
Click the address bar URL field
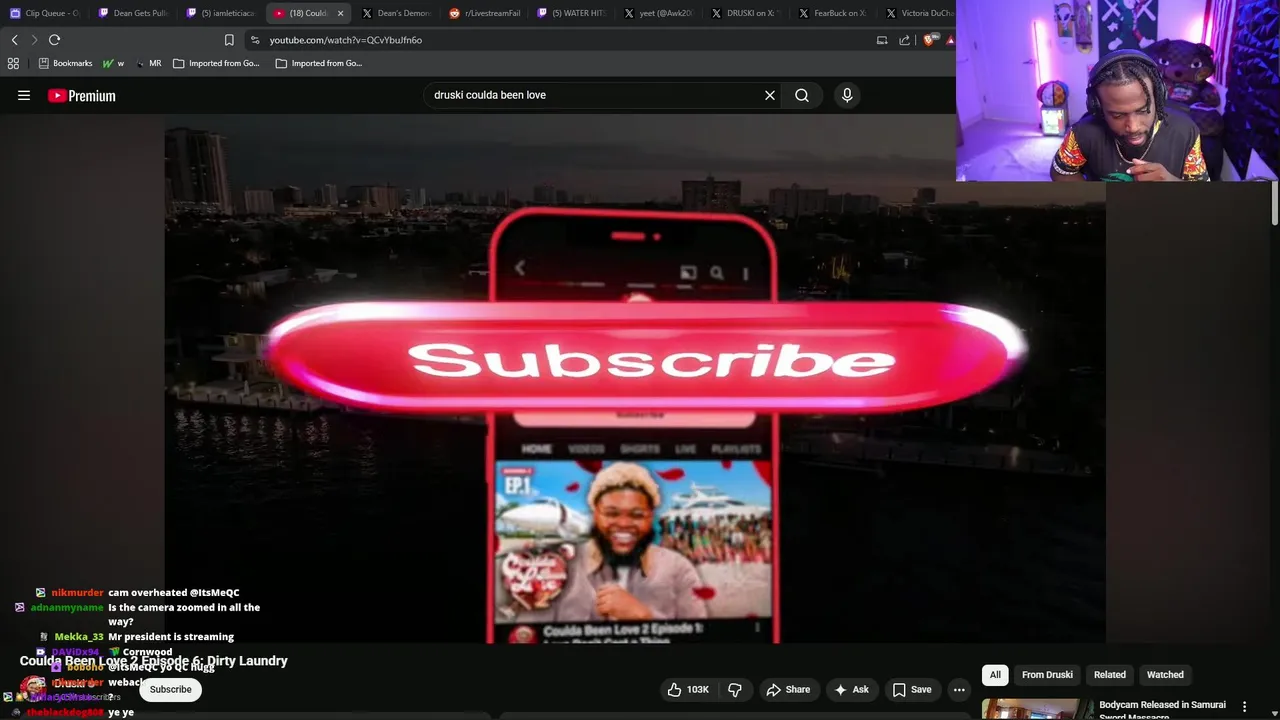coord(560,40)
